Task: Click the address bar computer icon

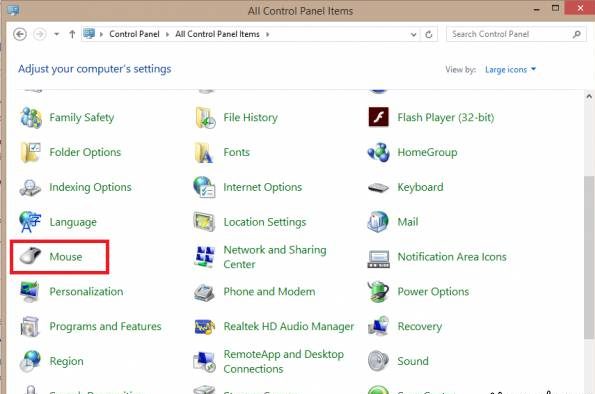Action: point(89,34)
